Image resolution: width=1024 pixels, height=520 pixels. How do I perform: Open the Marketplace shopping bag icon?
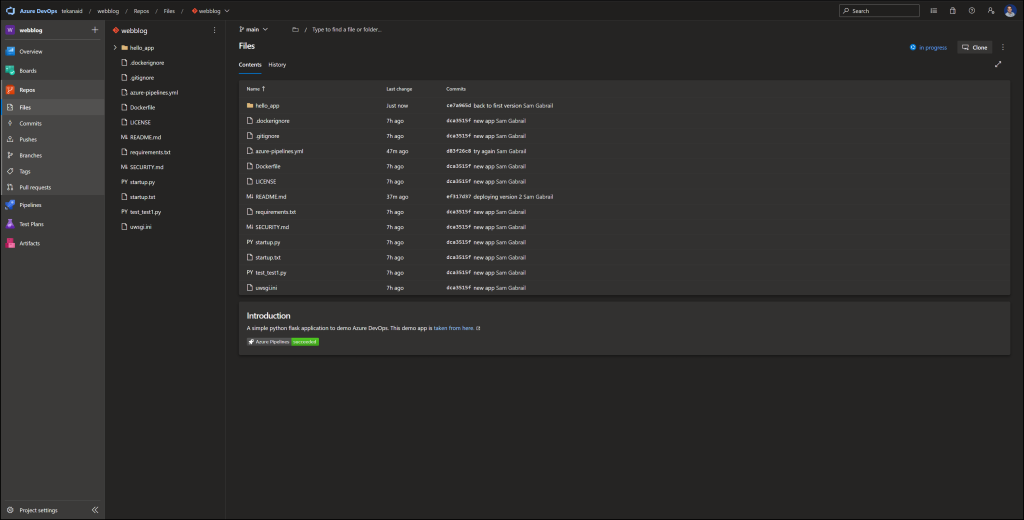[x=953, y=10]
